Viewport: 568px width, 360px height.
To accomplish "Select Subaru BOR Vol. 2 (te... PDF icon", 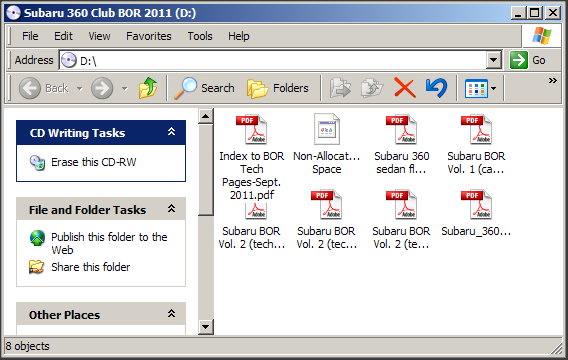I will (401, 205).
